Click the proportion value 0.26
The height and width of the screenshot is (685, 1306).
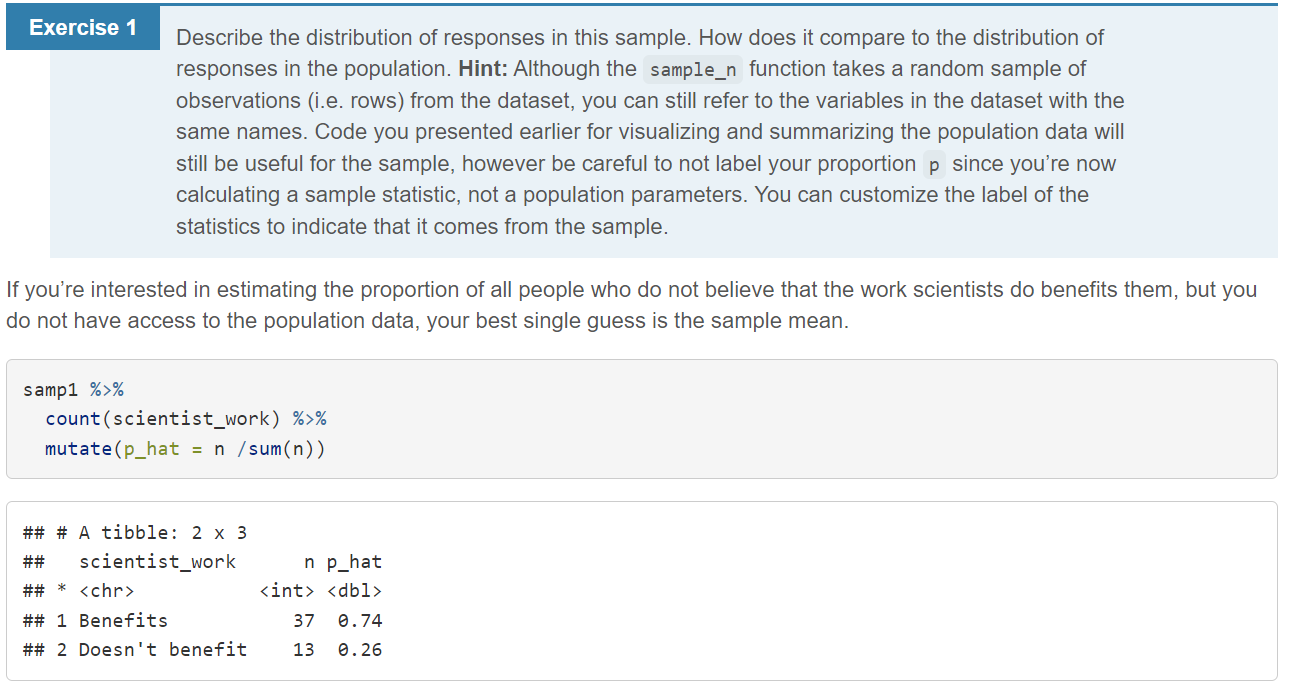pyautogui.click(x=360, y=650)
